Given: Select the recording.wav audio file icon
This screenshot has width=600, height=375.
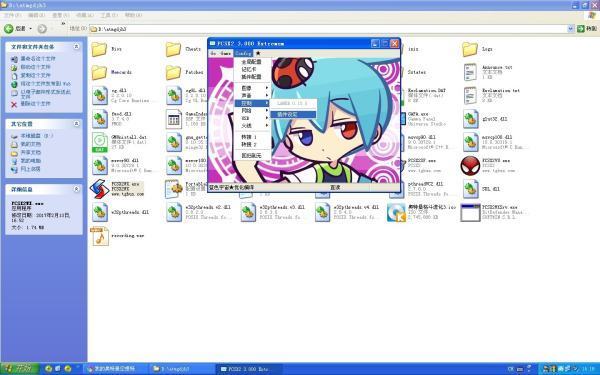Looking at the screenshot, I should 99,236.
